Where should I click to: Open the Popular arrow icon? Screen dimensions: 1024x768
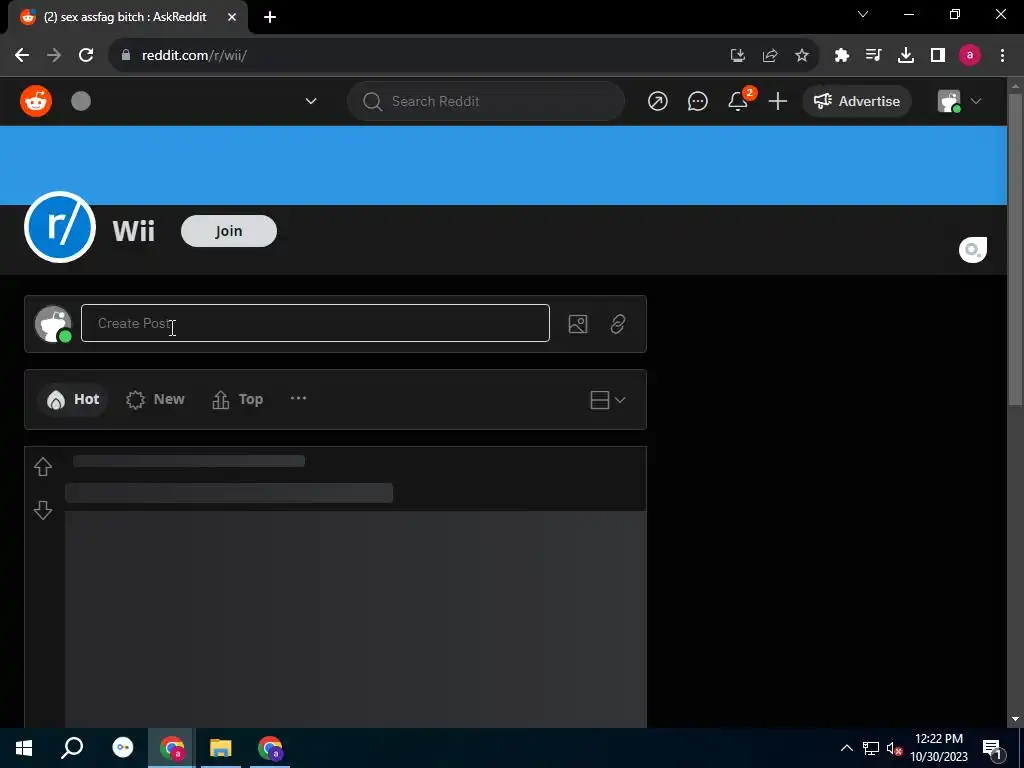[x=658, y=101]
